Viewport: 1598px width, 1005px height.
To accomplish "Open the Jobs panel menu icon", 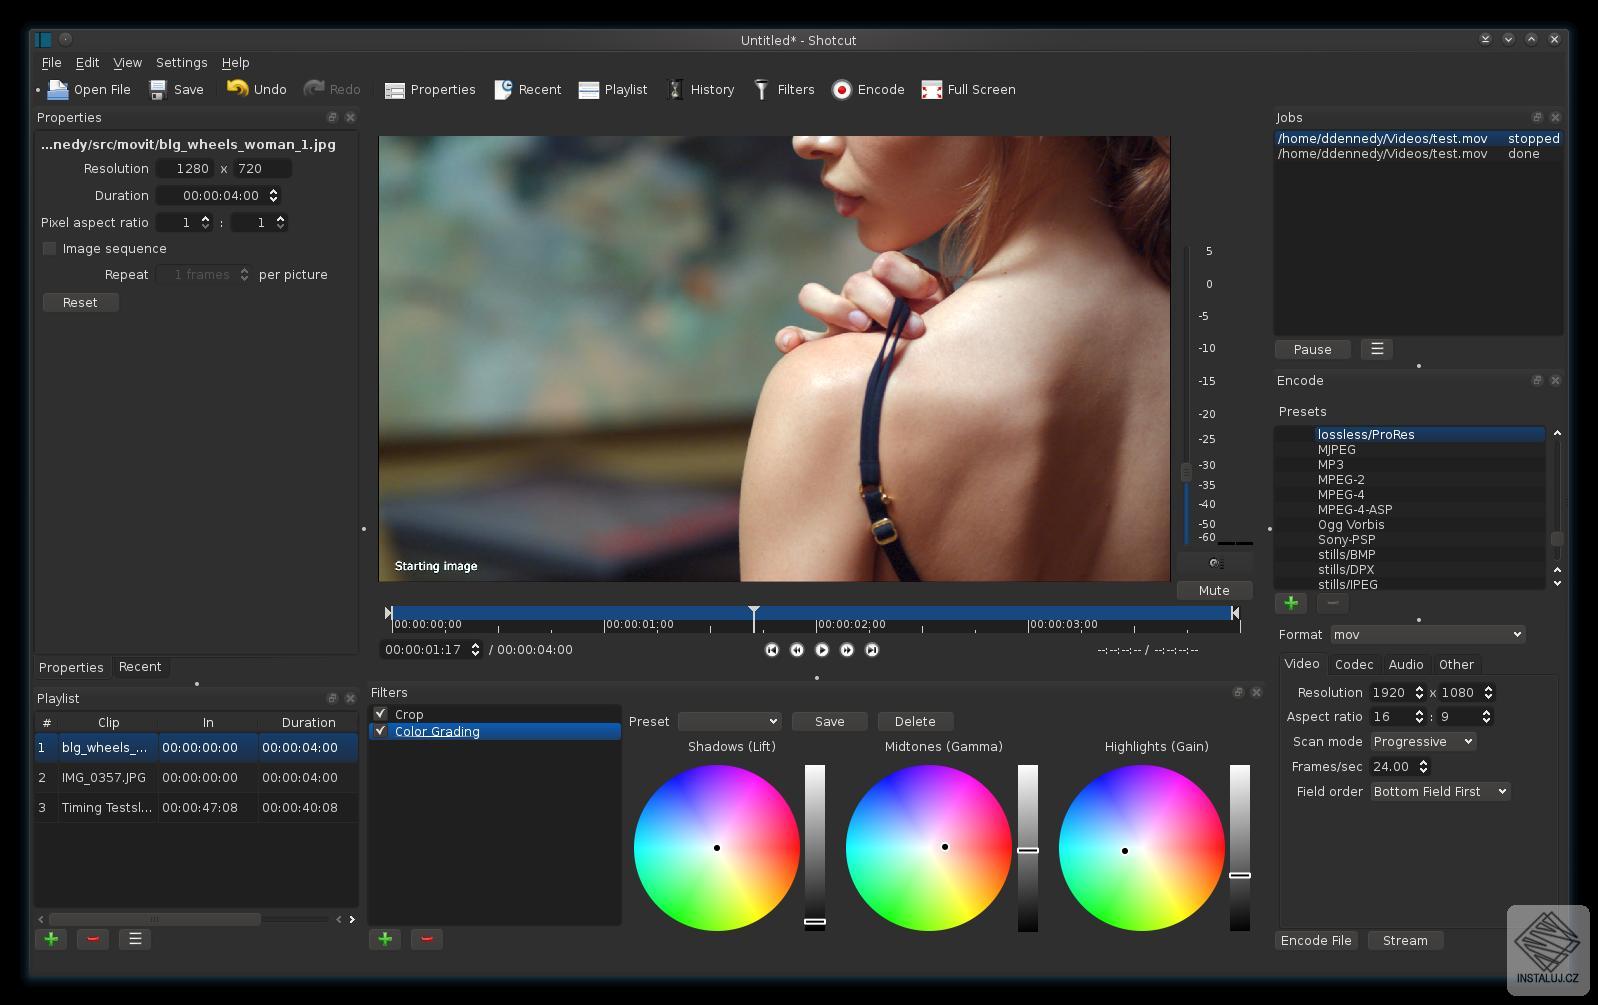I will tap(1377, 349).
